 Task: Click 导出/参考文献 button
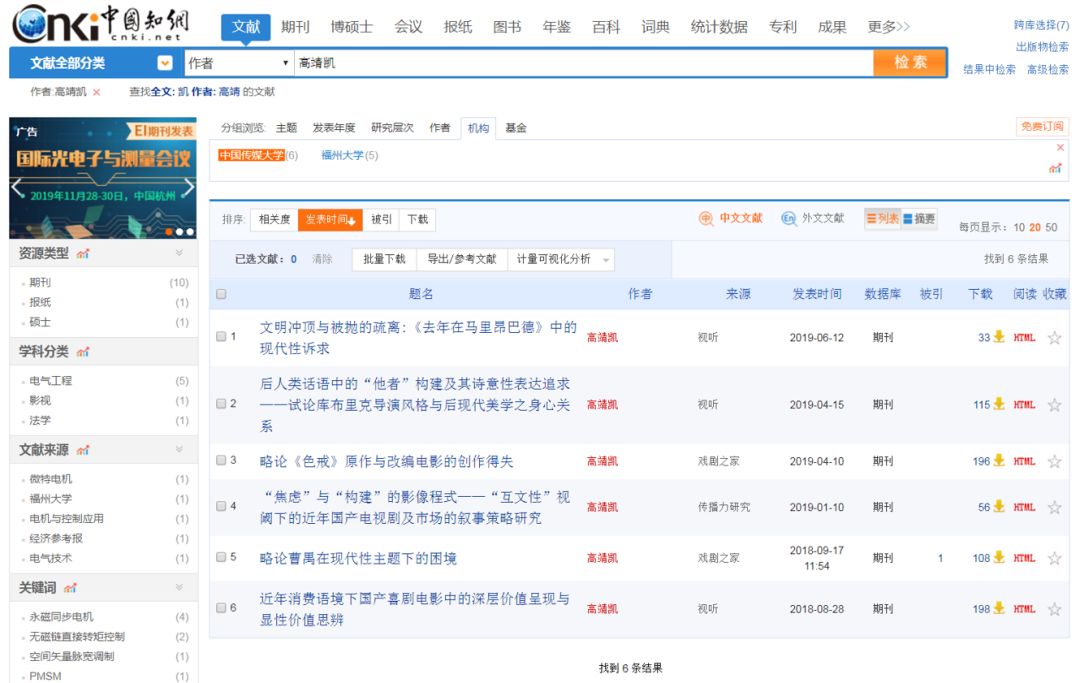click(461, 259)
